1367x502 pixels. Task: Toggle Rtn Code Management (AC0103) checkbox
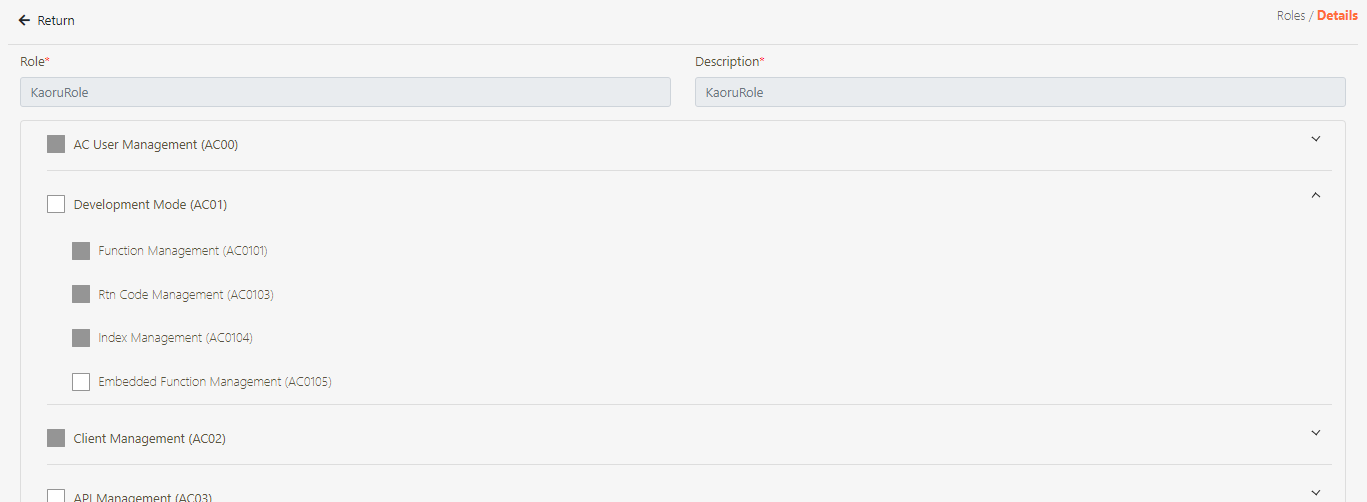[x=81, y=295]
